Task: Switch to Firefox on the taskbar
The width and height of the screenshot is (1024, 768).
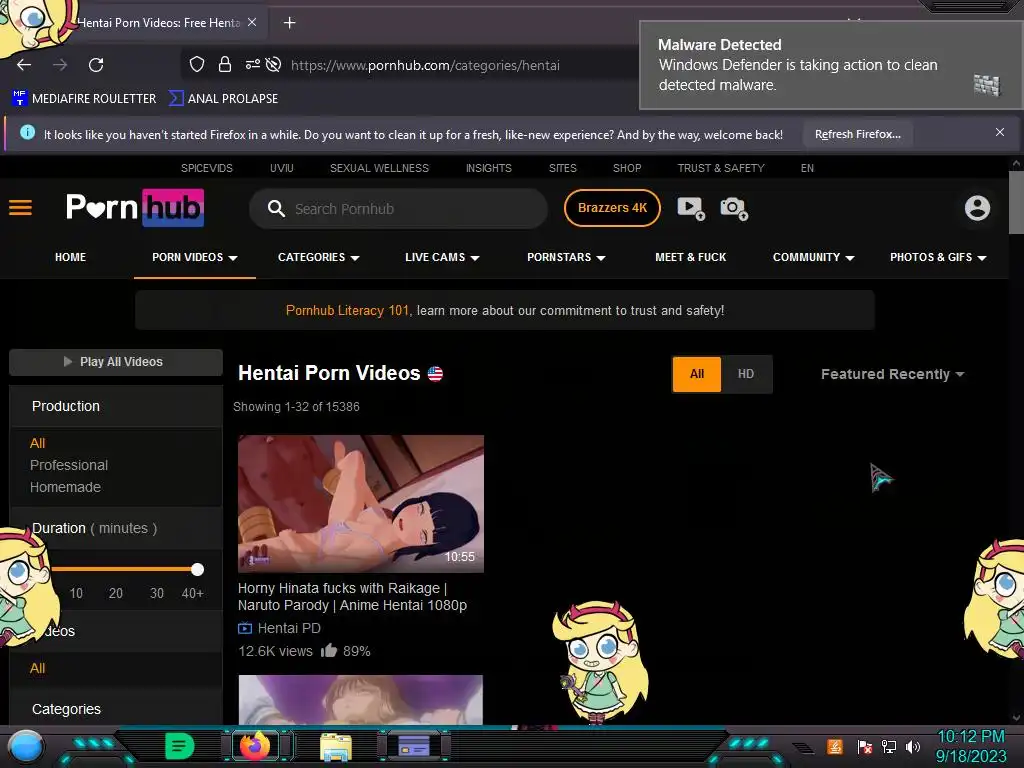Action: pyautogui.click(x=255, y=745)
